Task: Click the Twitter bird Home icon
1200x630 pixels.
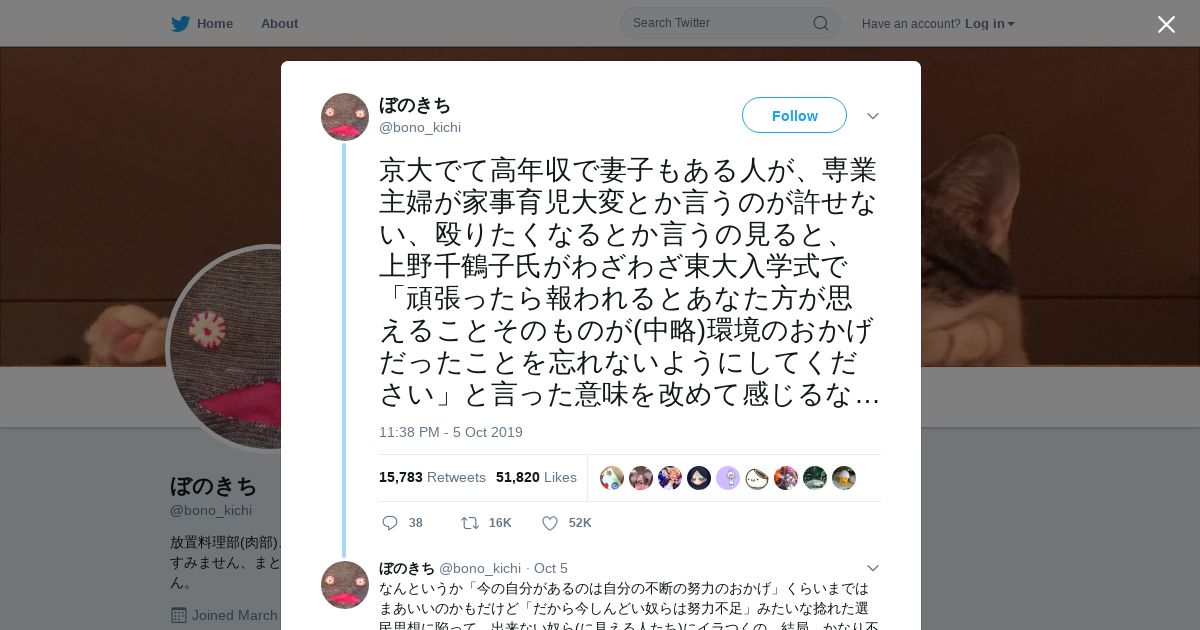Action: 180,23
